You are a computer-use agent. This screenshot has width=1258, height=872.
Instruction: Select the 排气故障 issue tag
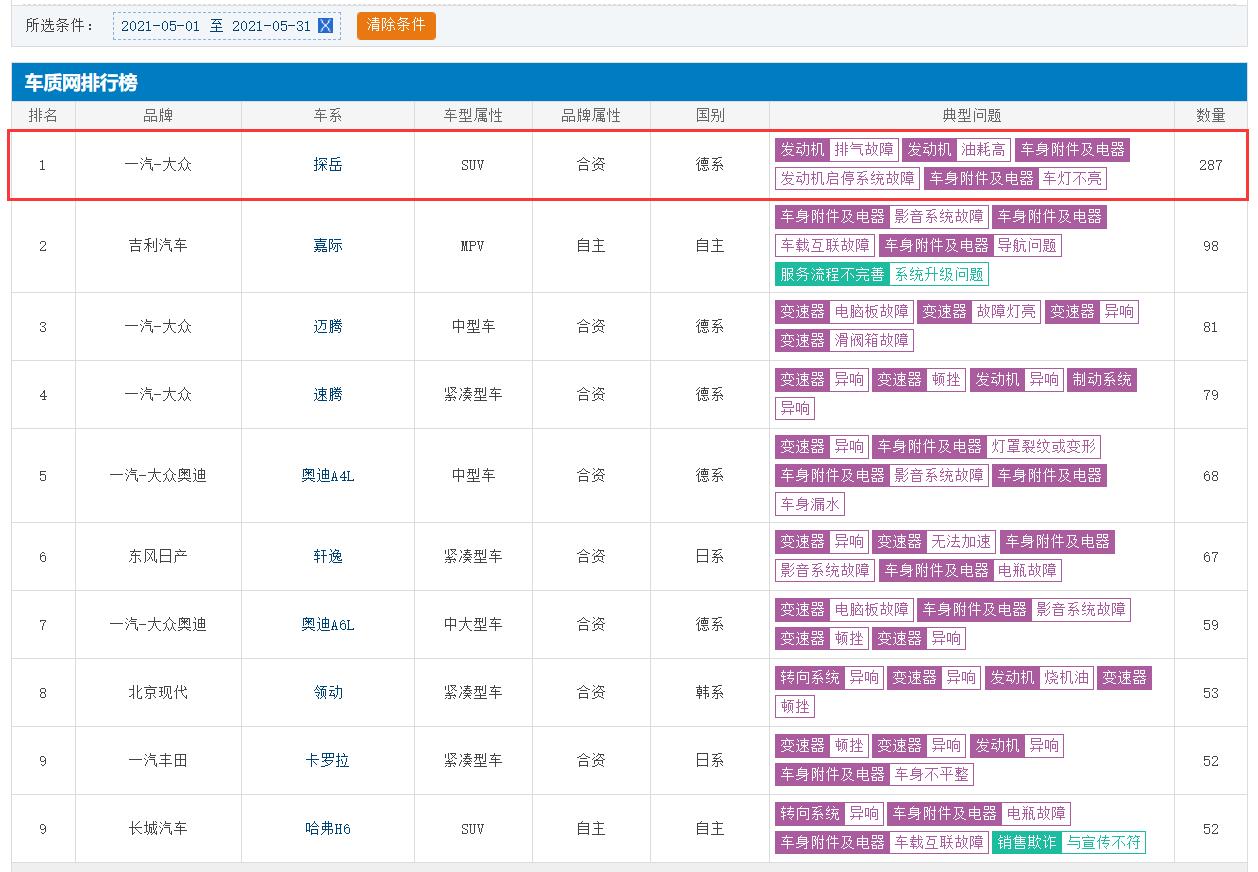pyautogui.click(x=864, y=150)
